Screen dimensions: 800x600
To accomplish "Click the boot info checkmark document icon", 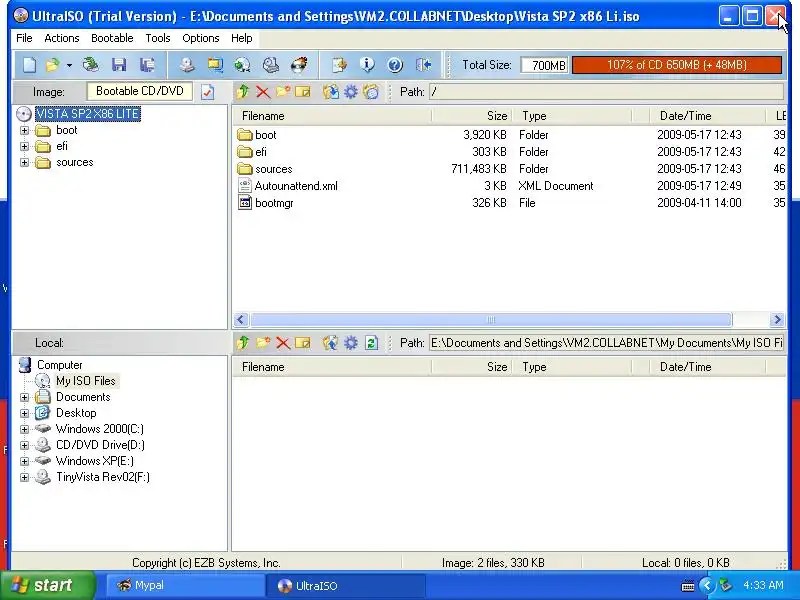I will coord(208,92).
